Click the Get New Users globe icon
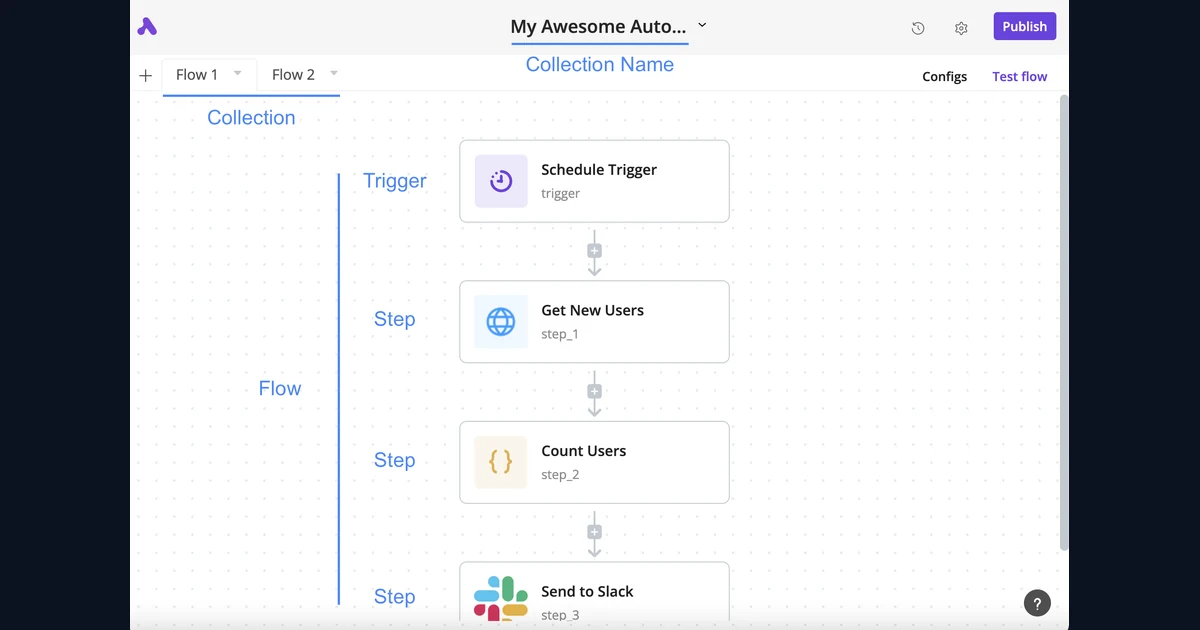Screen dimensions: 1200x630 (501, 321)
